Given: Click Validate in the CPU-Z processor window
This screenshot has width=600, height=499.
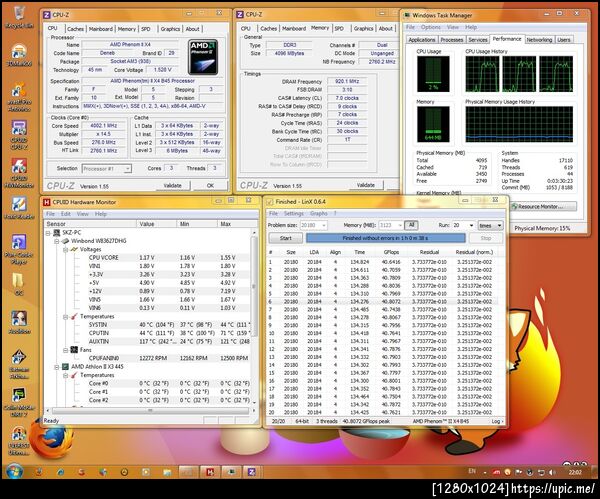Looking at the screenshot, I should [x=173, y=186].
